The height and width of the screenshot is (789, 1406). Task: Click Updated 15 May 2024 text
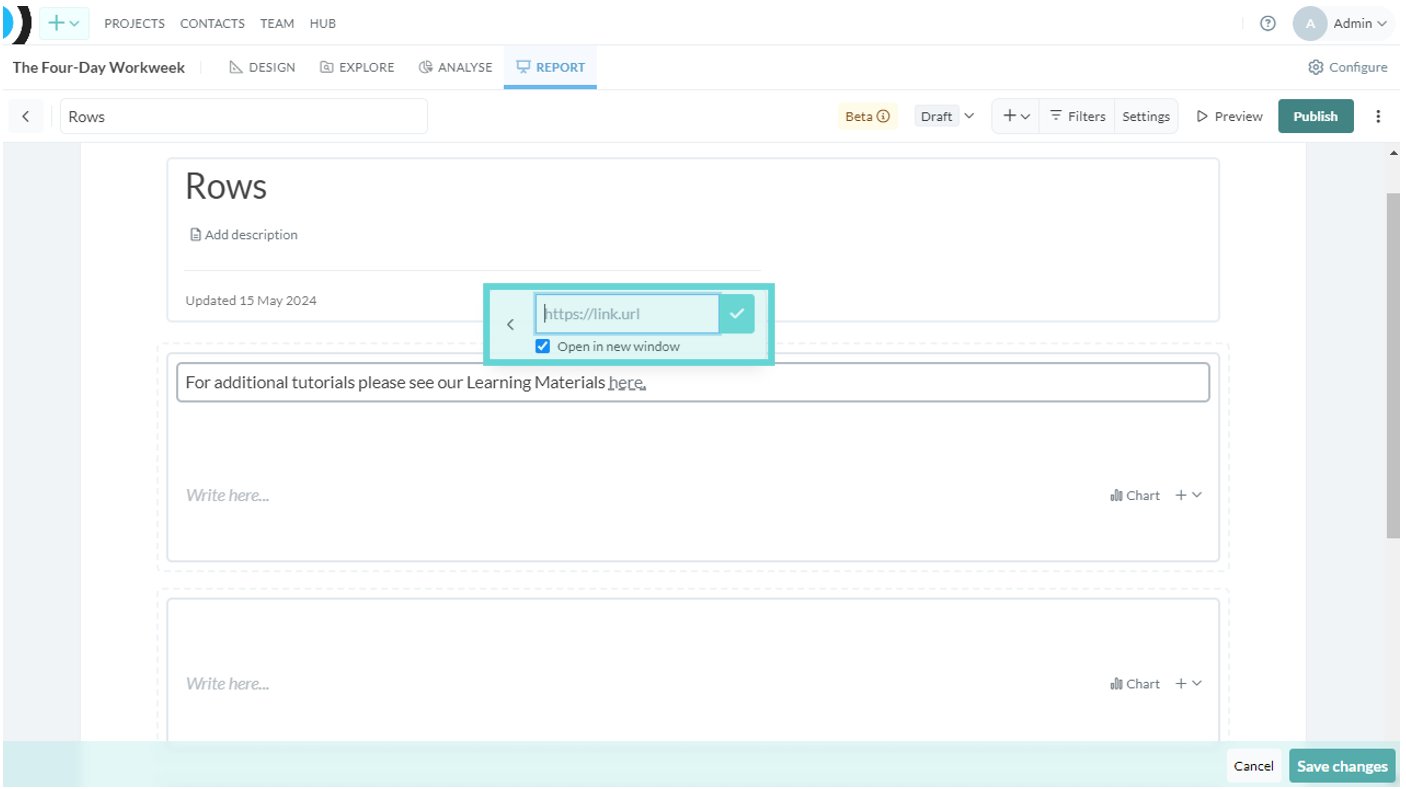point(251,300)
